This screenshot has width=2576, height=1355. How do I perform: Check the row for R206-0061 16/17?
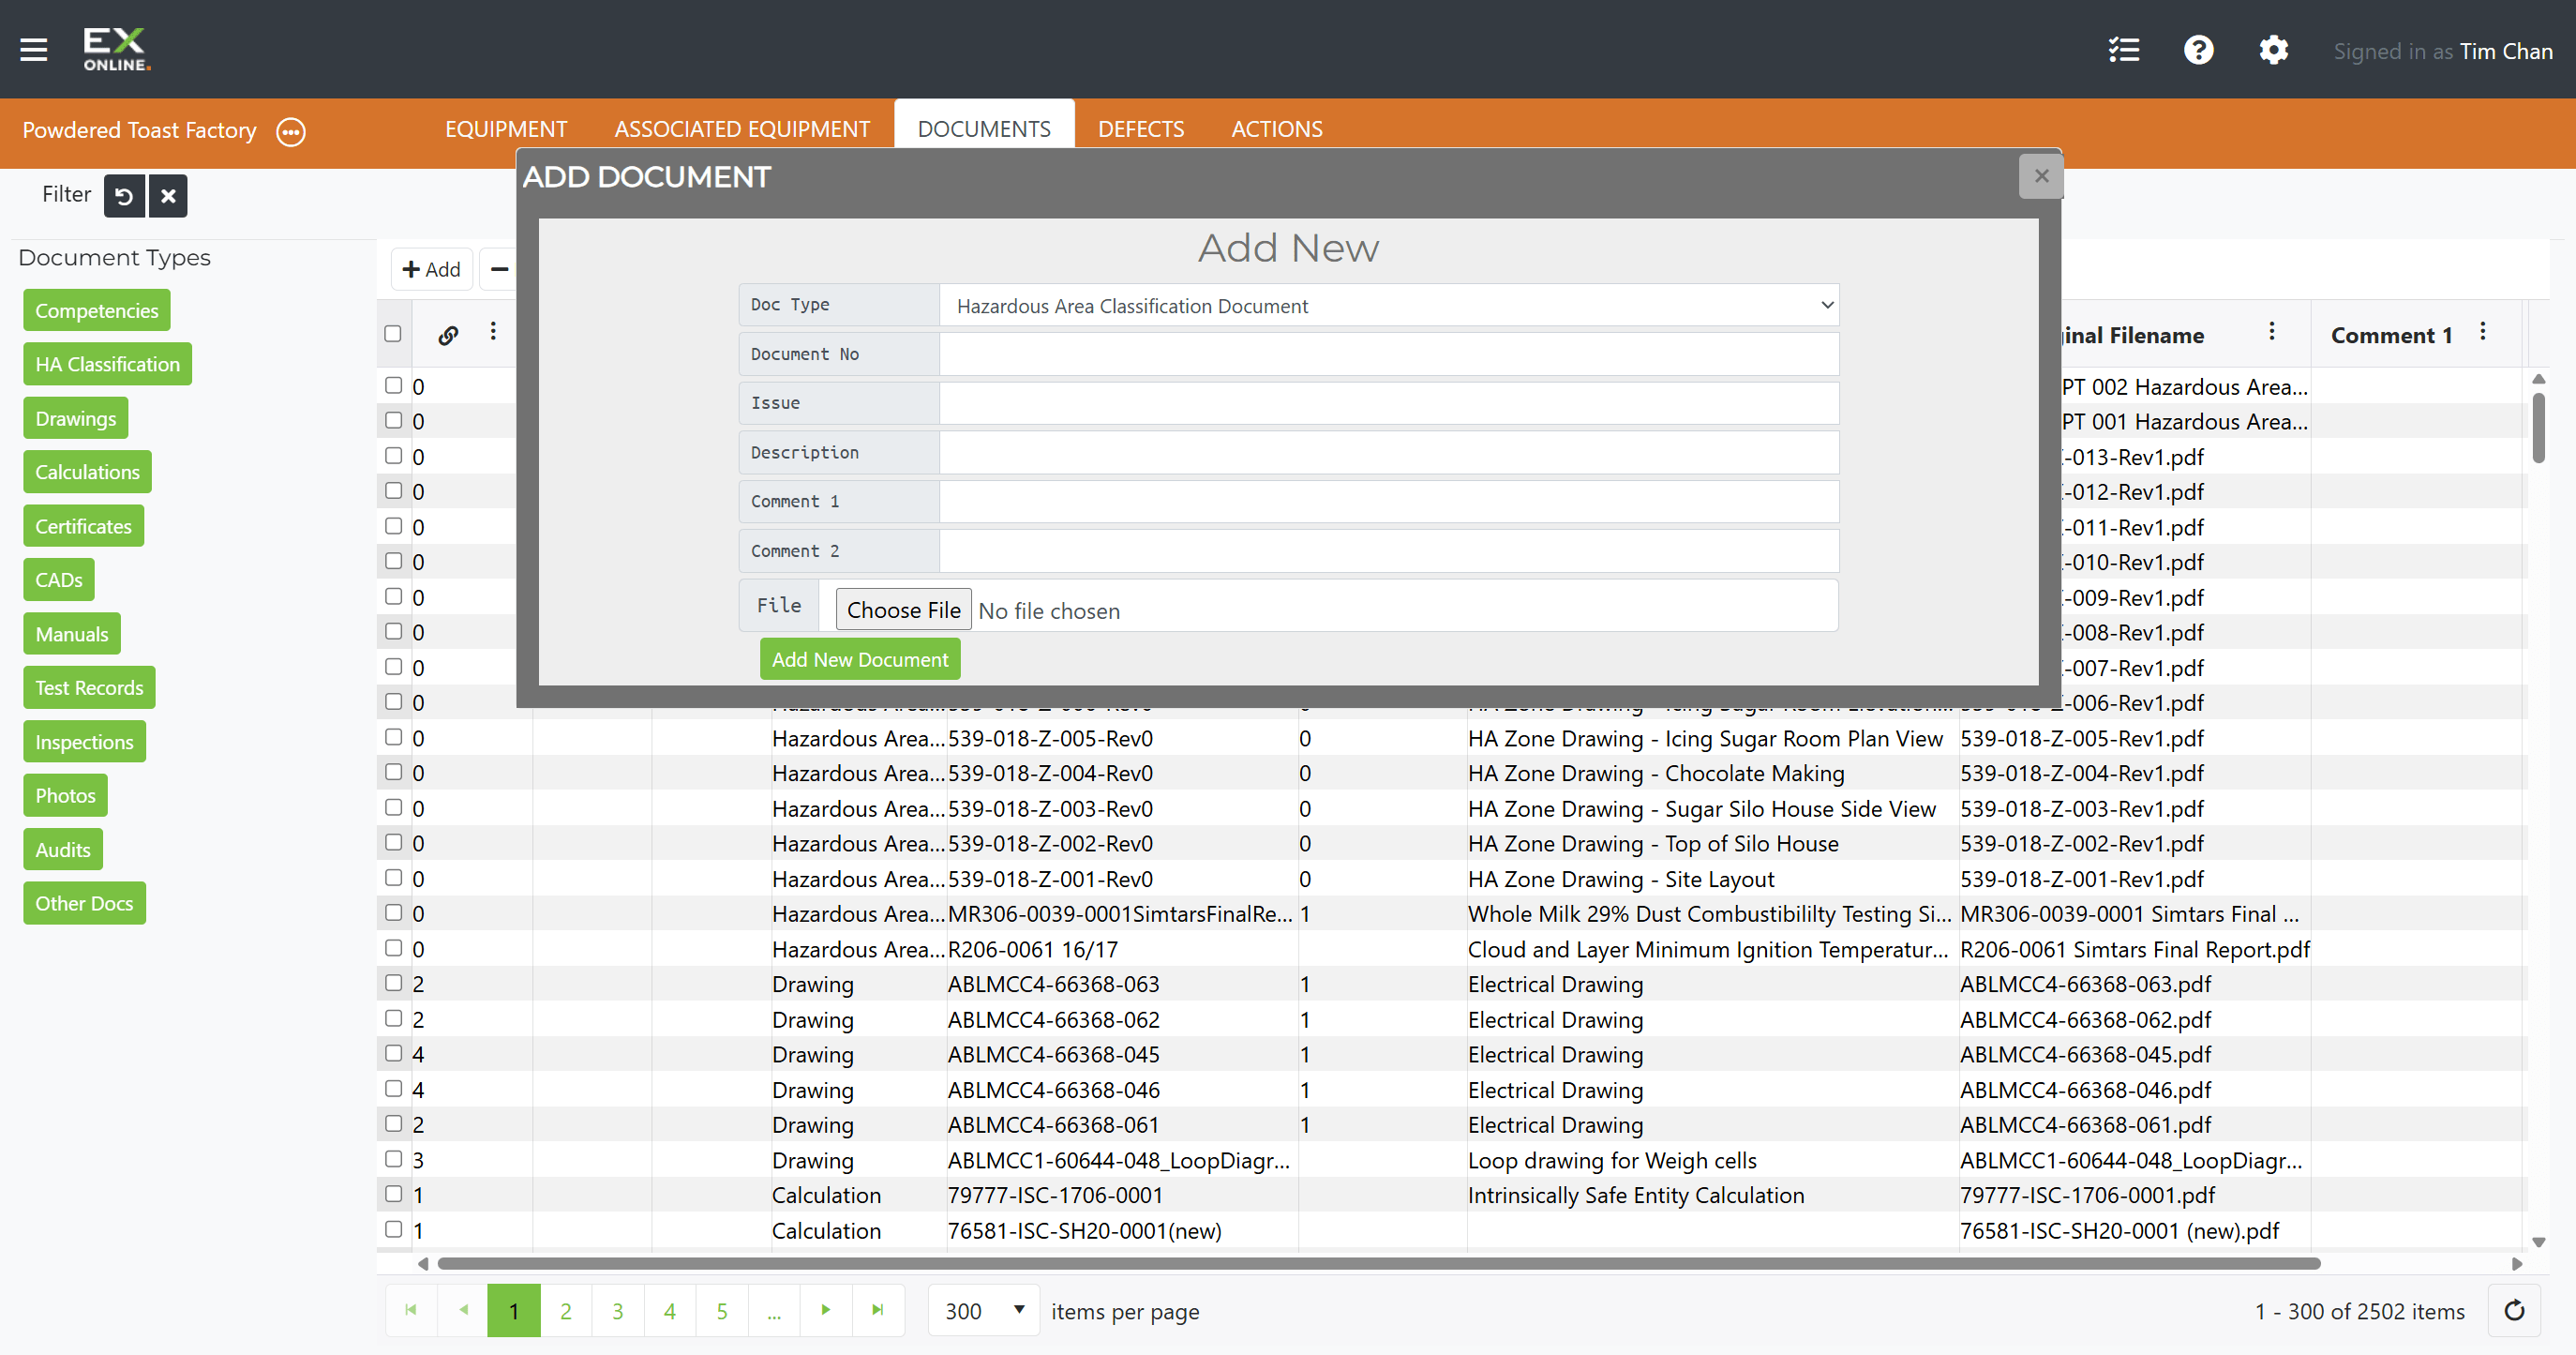pos(394,948)
